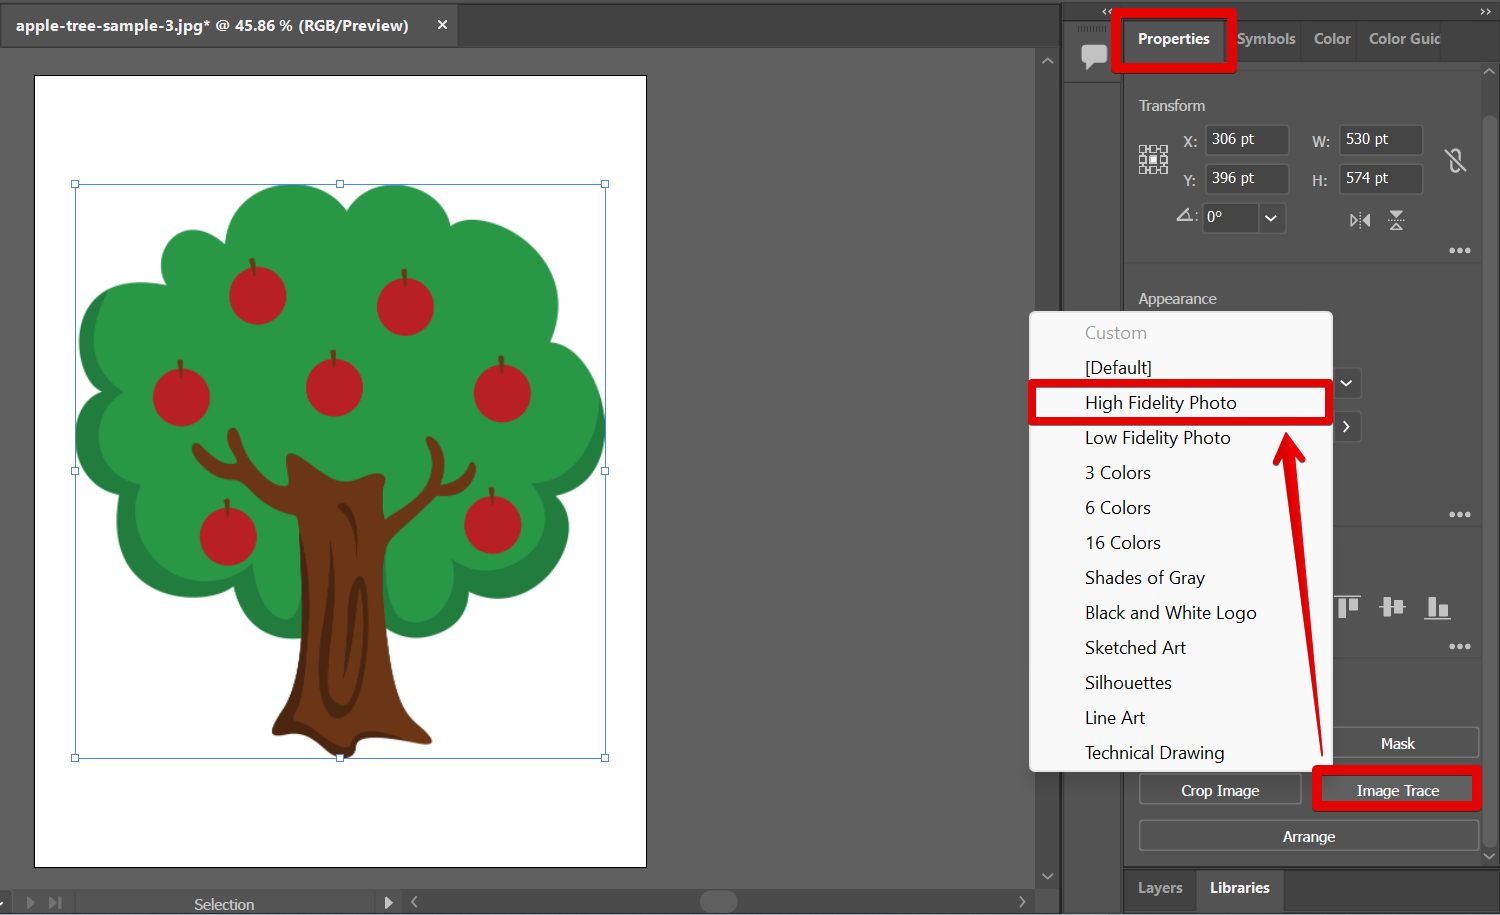Viewport: 1500px width, 915px height.
Task: Open the fill options chevron in Appearance
Action: point(1345,383)
